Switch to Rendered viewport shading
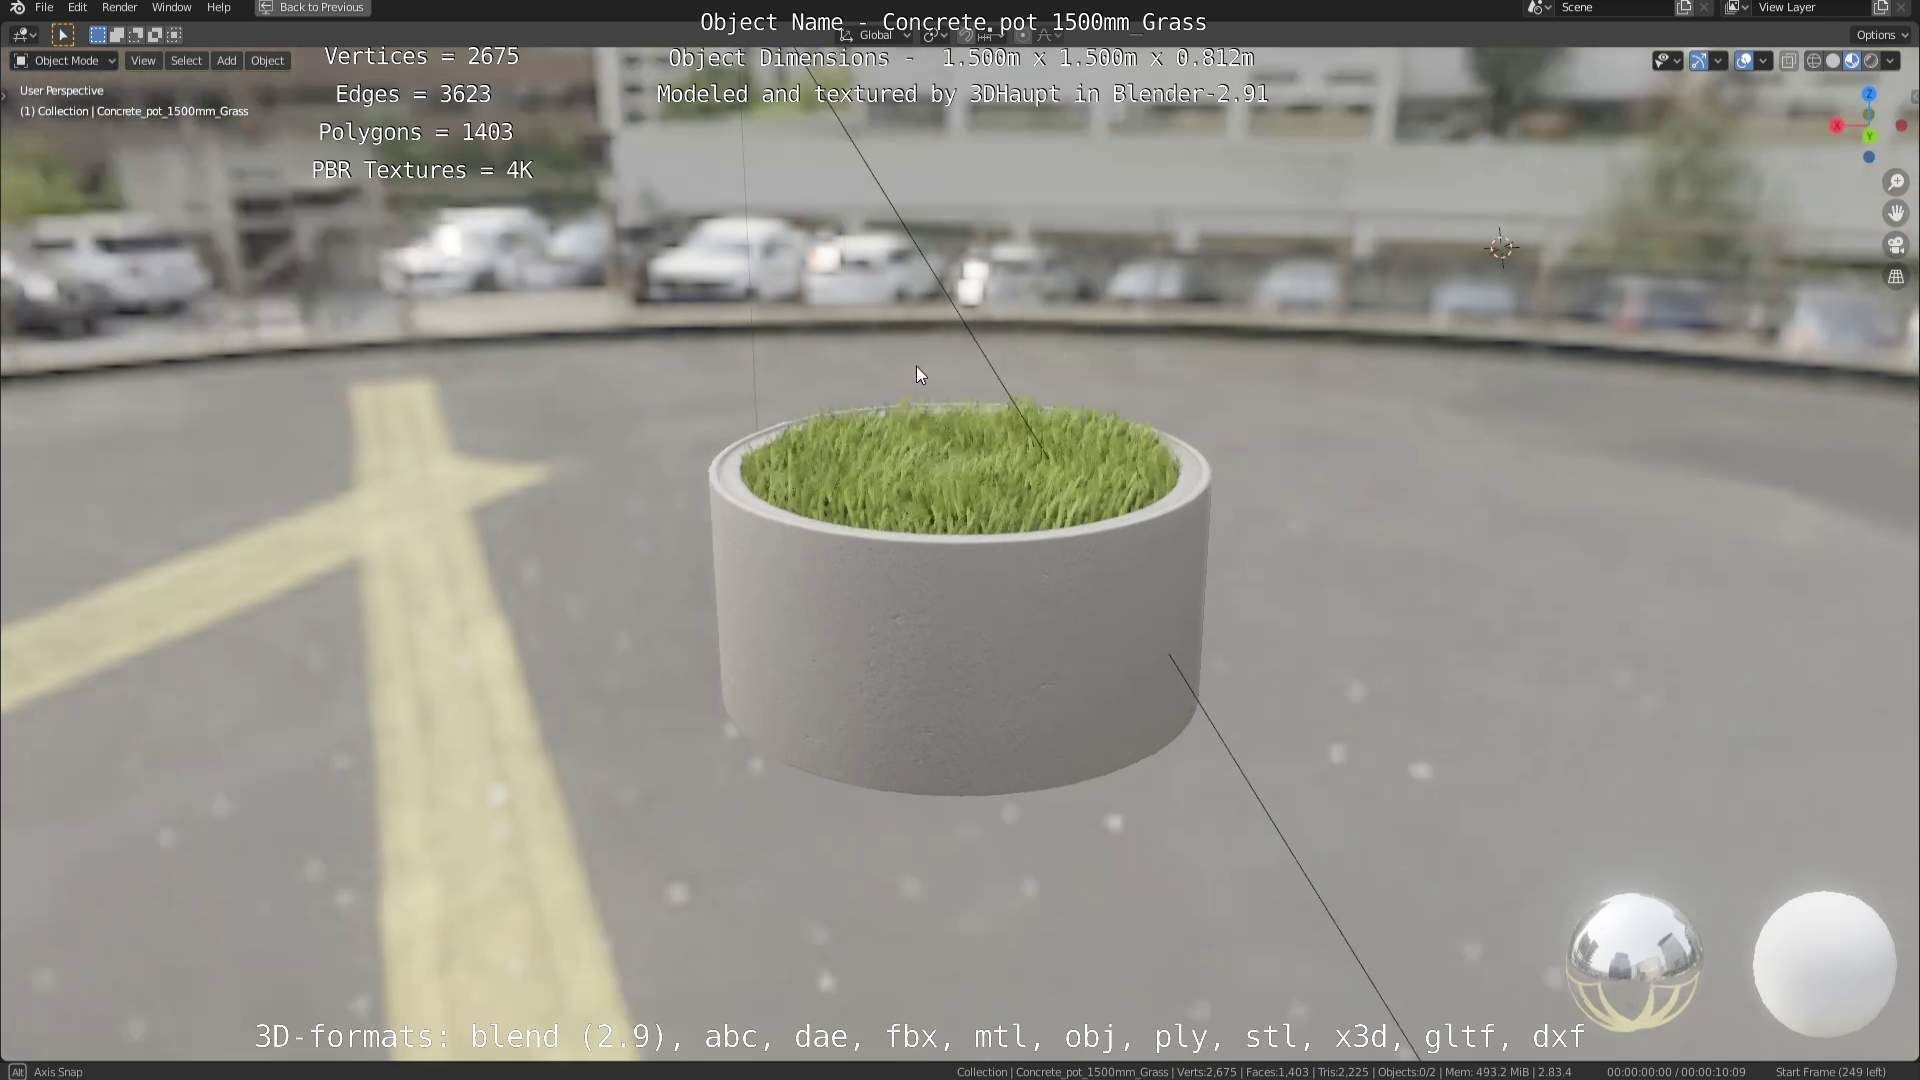The width and height of the screenshot is (1920, 1080). (x=1871, y=61)
